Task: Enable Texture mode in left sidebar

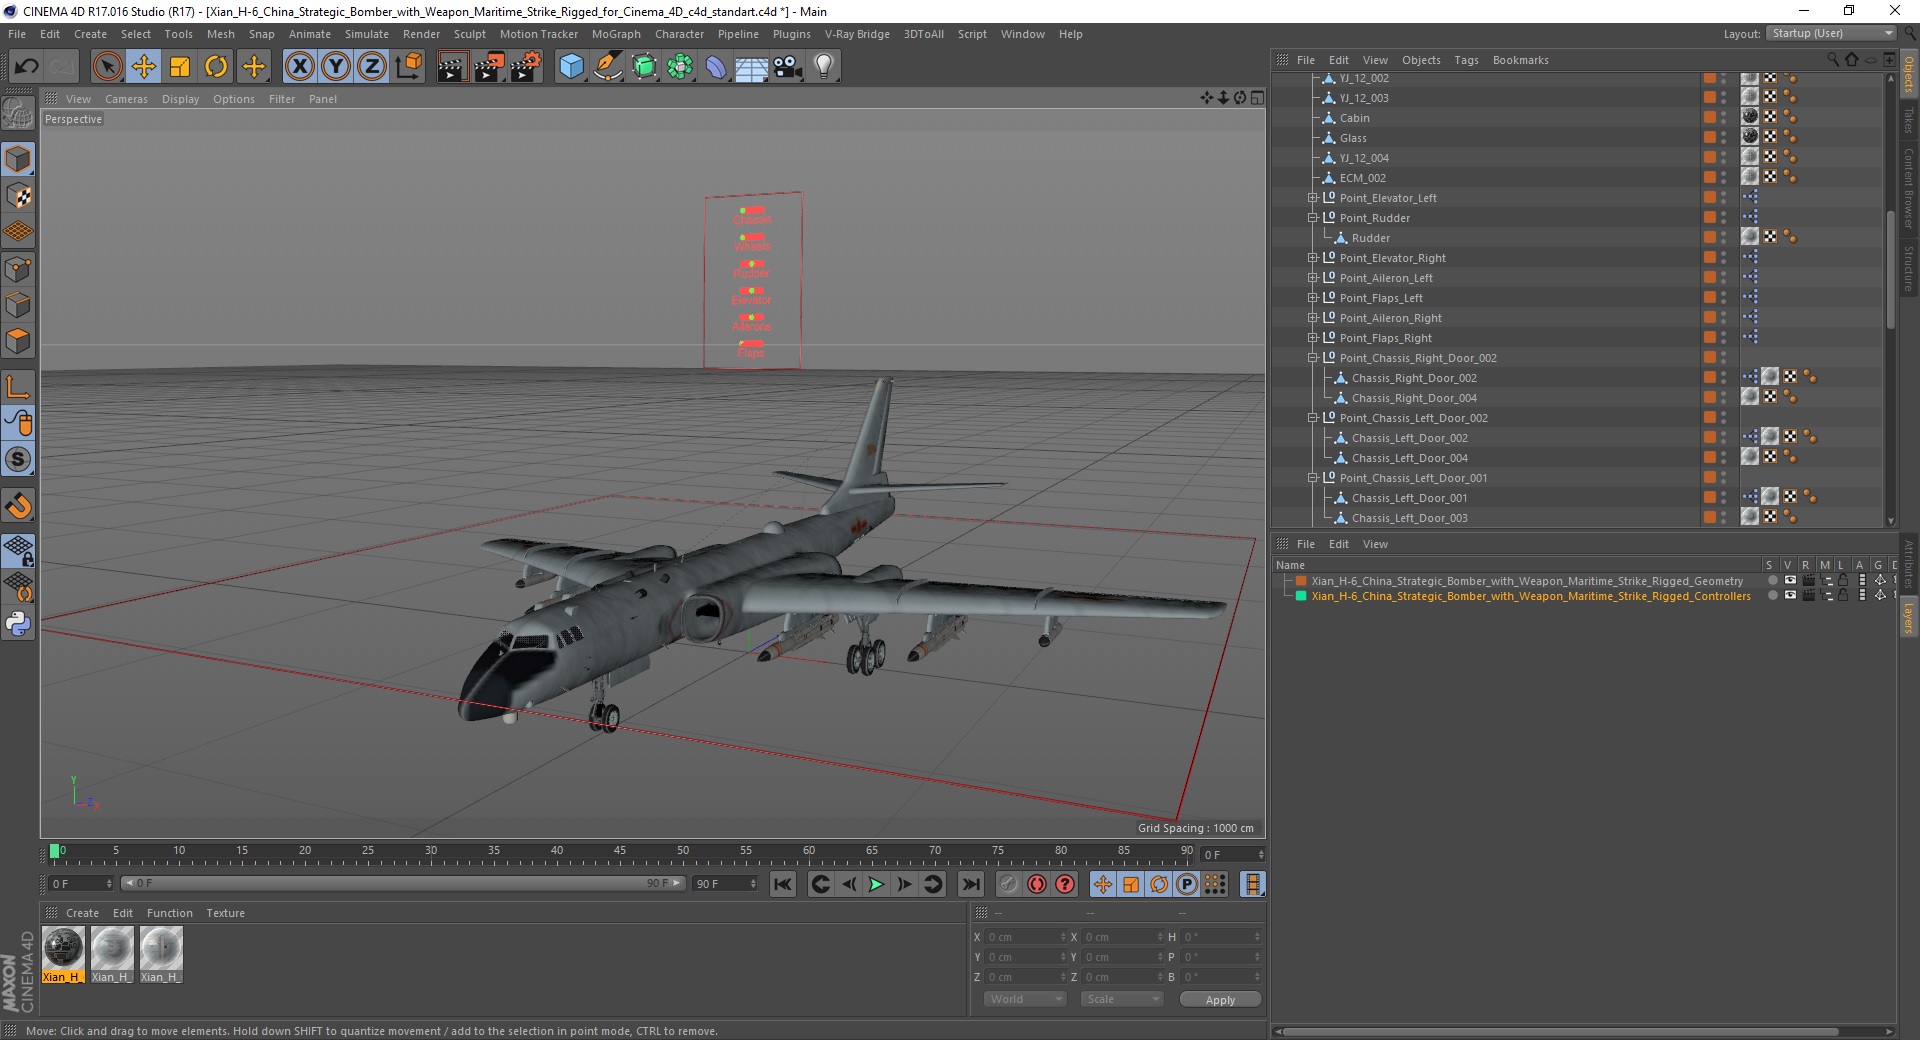Action: (x=18, y=195)
